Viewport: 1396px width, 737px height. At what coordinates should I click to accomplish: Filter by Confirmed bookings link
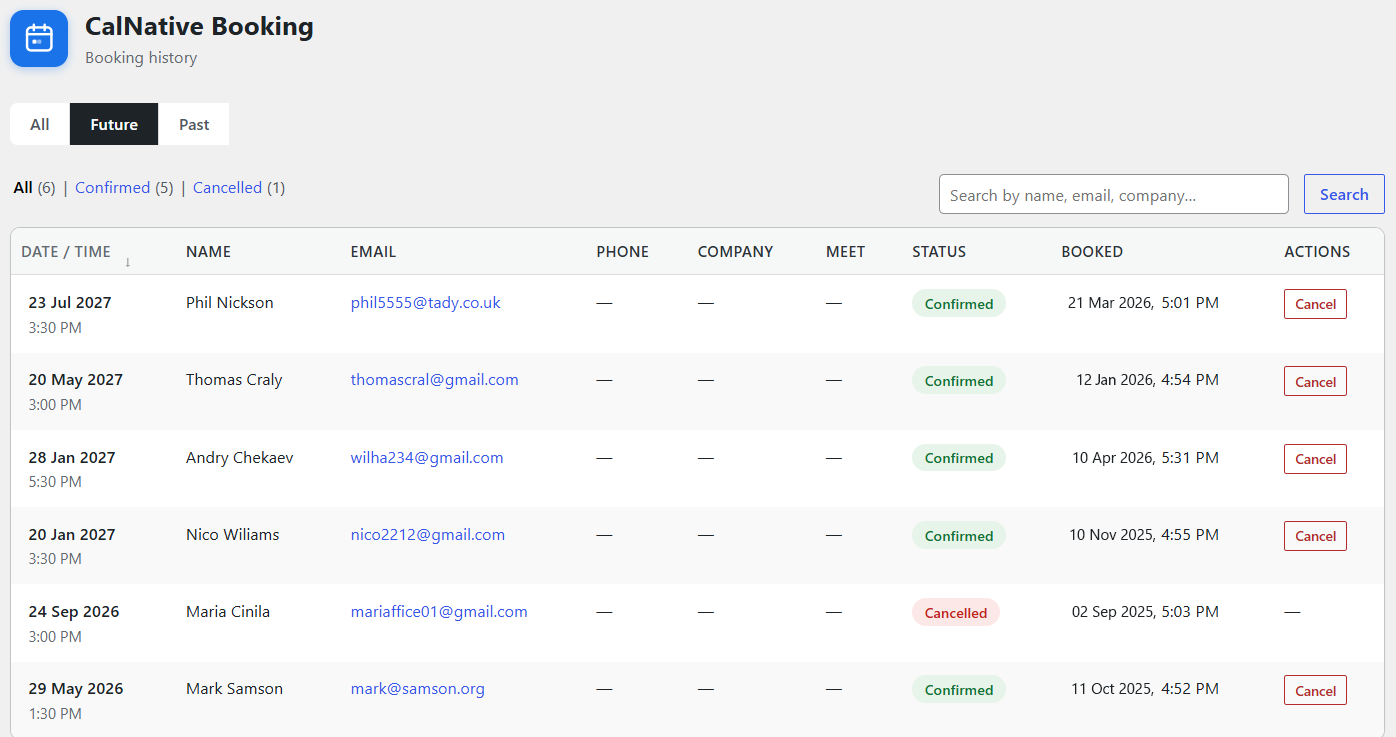pos(112,188)
